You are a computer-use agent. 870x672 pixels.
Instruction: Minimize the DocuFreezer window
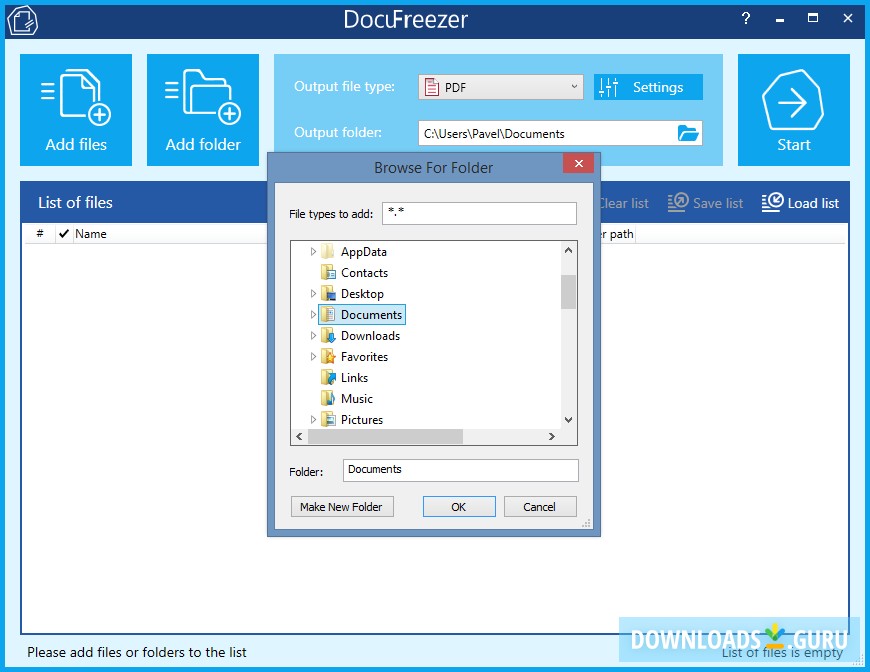pyautogui.click(x=780, y=19)
